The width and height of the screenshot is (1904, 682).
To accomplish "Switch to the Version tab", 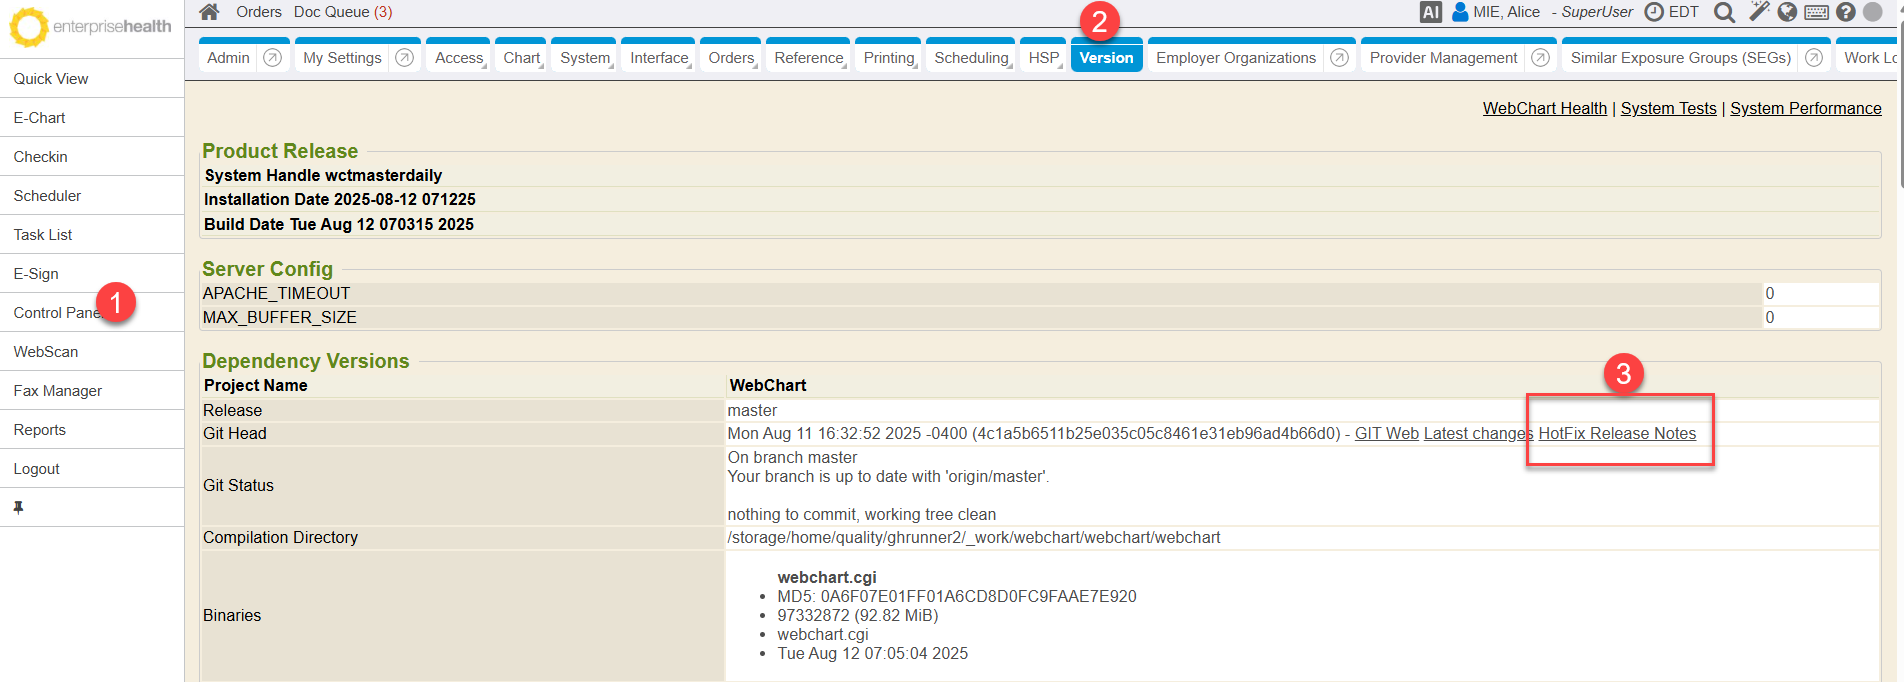I will tap(1106, 58).
